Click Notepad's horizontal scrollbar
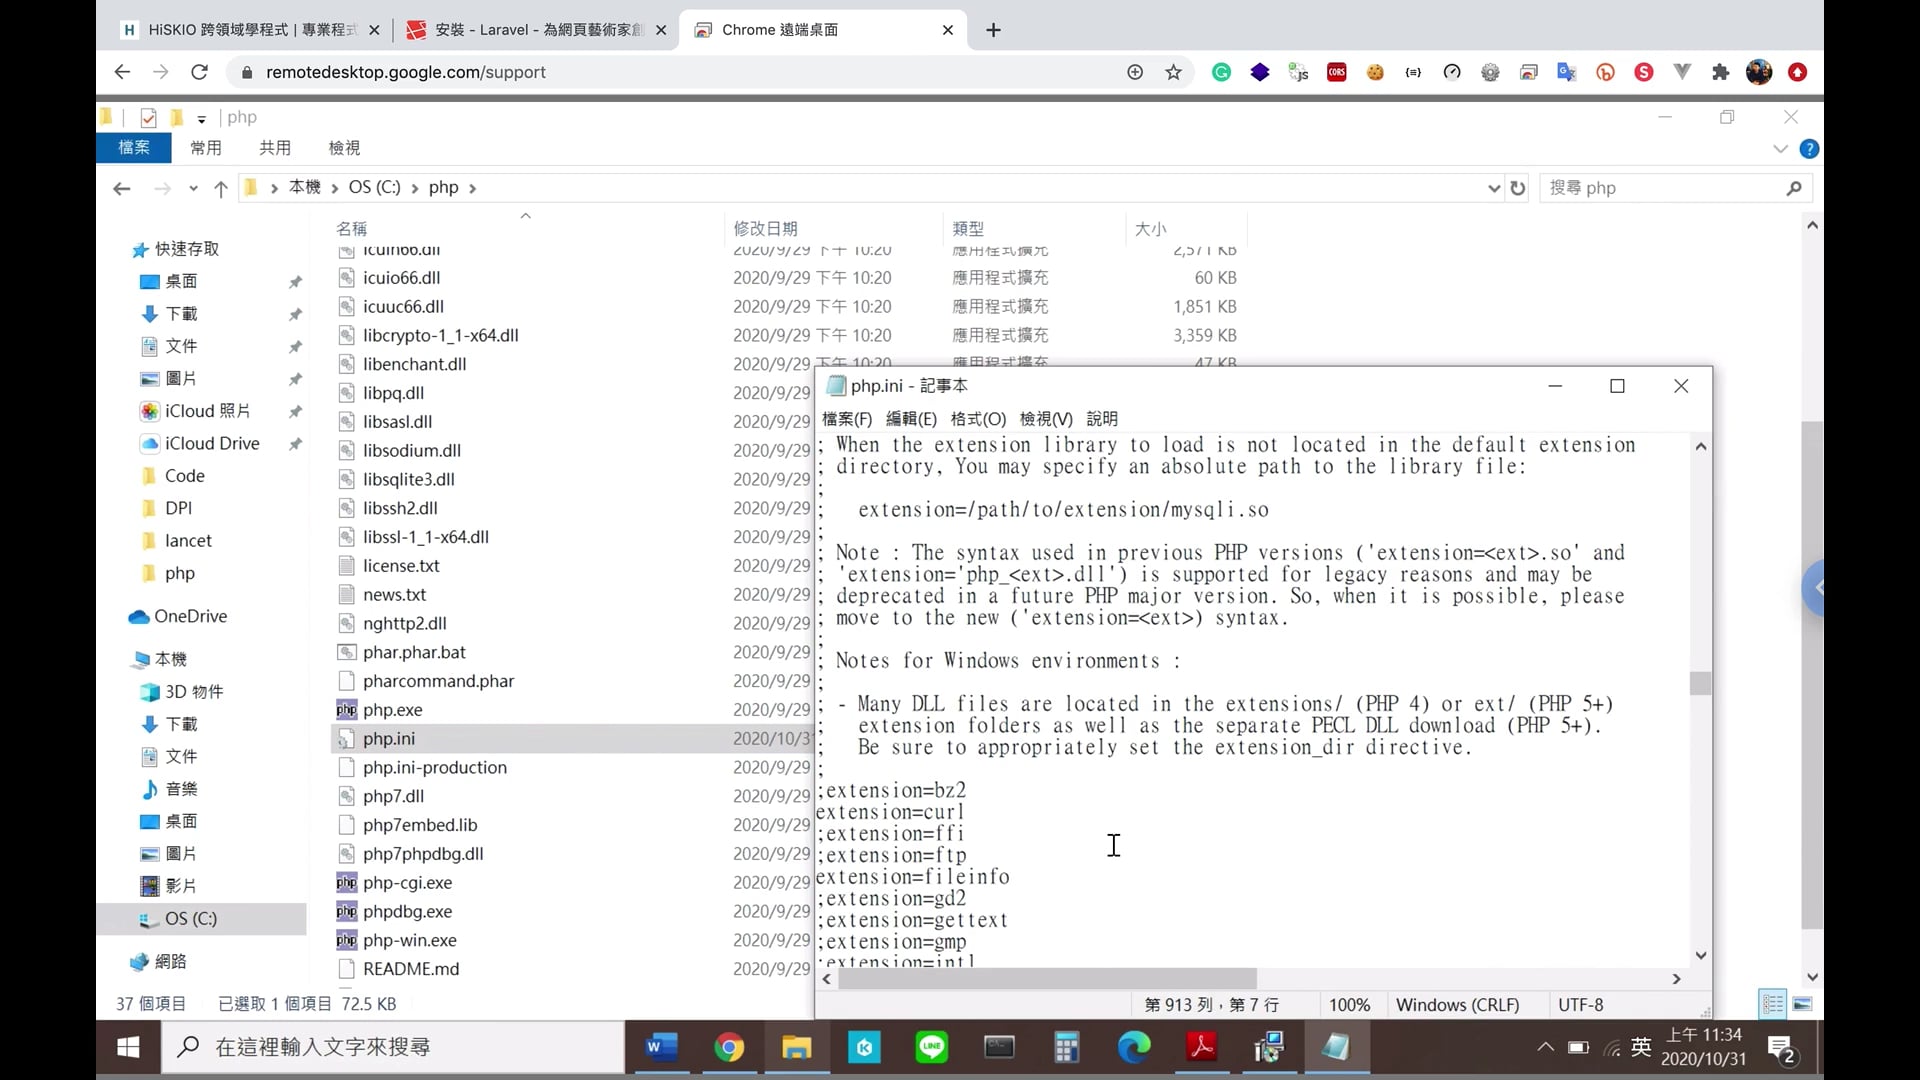 pos(1047,979)
